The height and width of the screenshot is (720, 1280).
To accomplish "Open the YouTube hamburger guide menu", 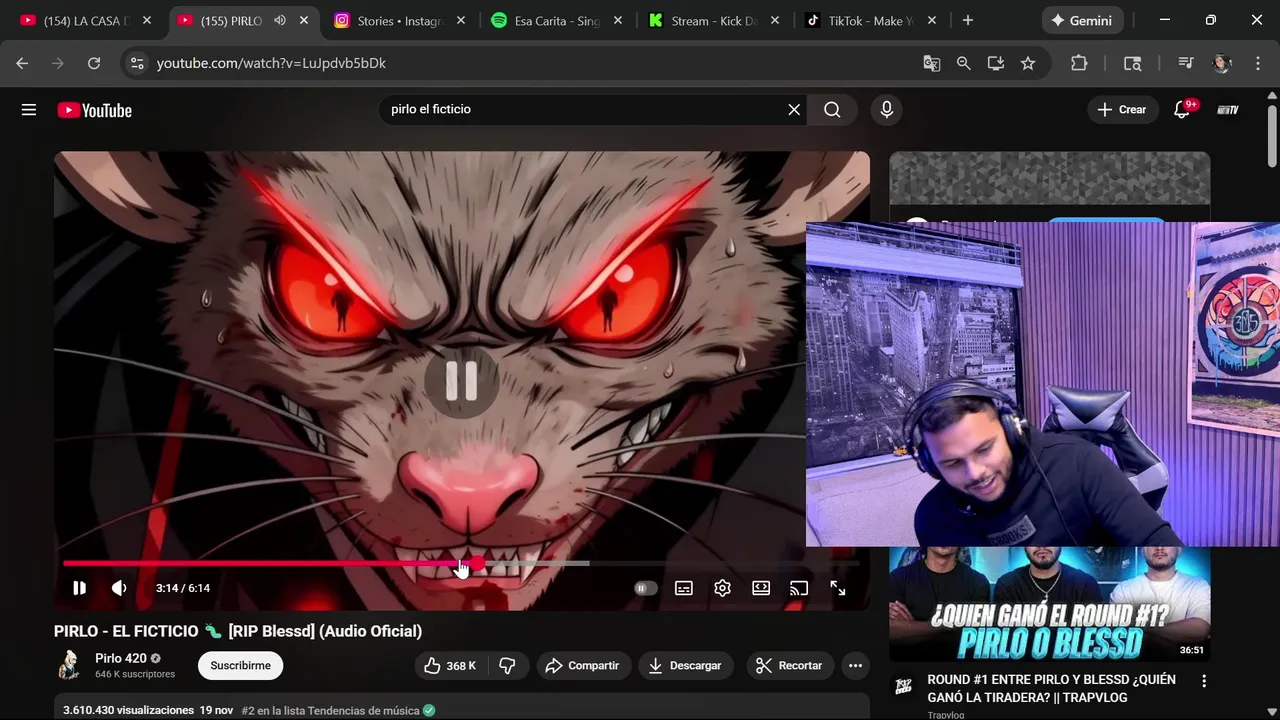I will tap(29, 110).
